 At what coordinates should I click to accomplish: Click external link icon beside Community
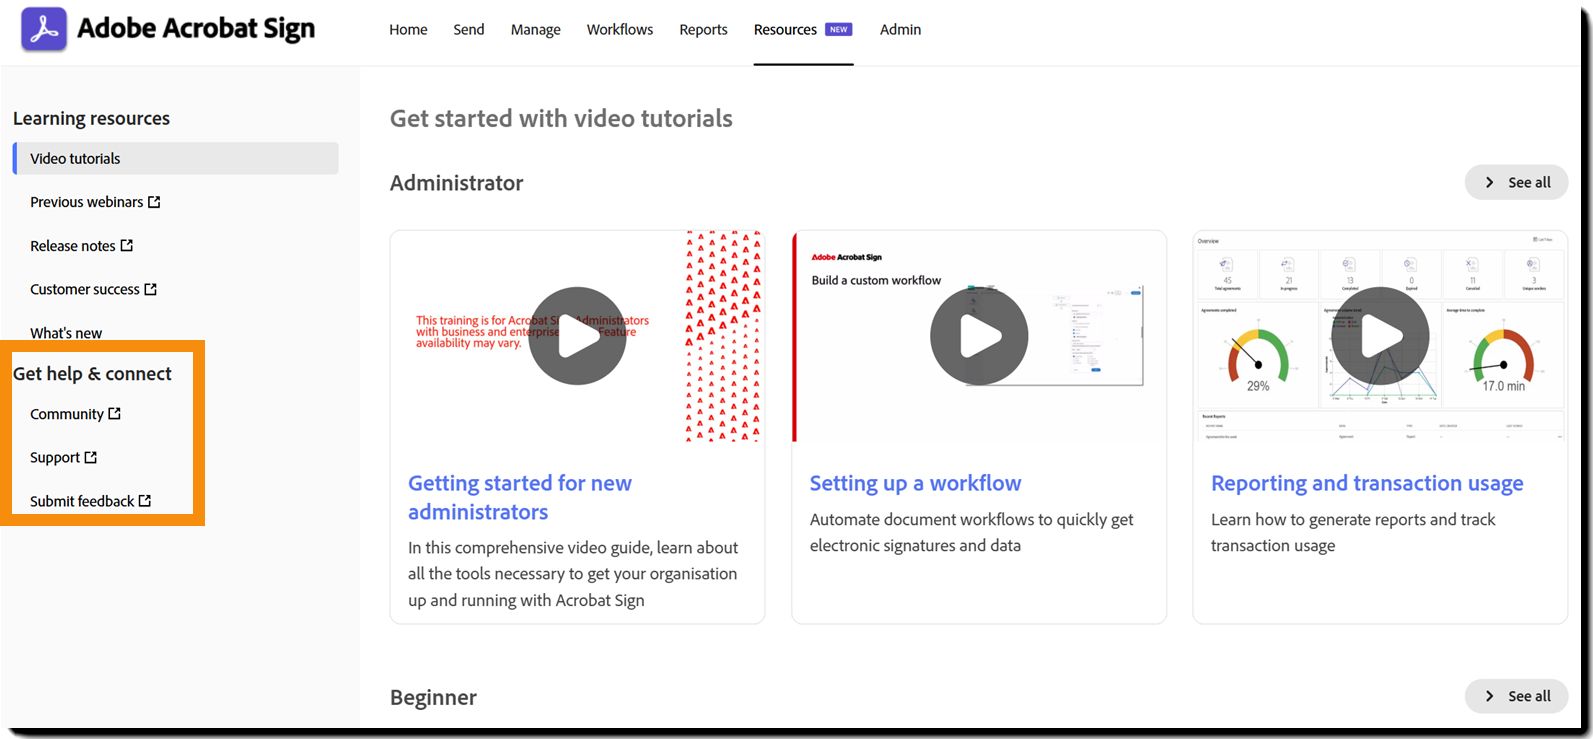[x=115, y=413]
